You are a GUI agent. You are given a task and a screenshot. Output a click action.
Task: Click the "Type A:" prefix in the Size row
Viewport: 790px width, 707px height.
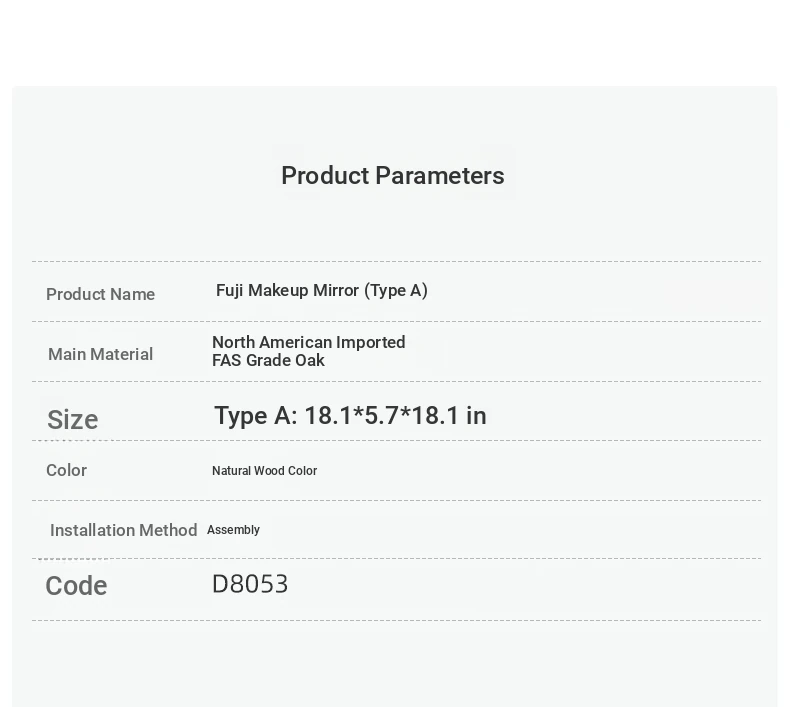255,416
